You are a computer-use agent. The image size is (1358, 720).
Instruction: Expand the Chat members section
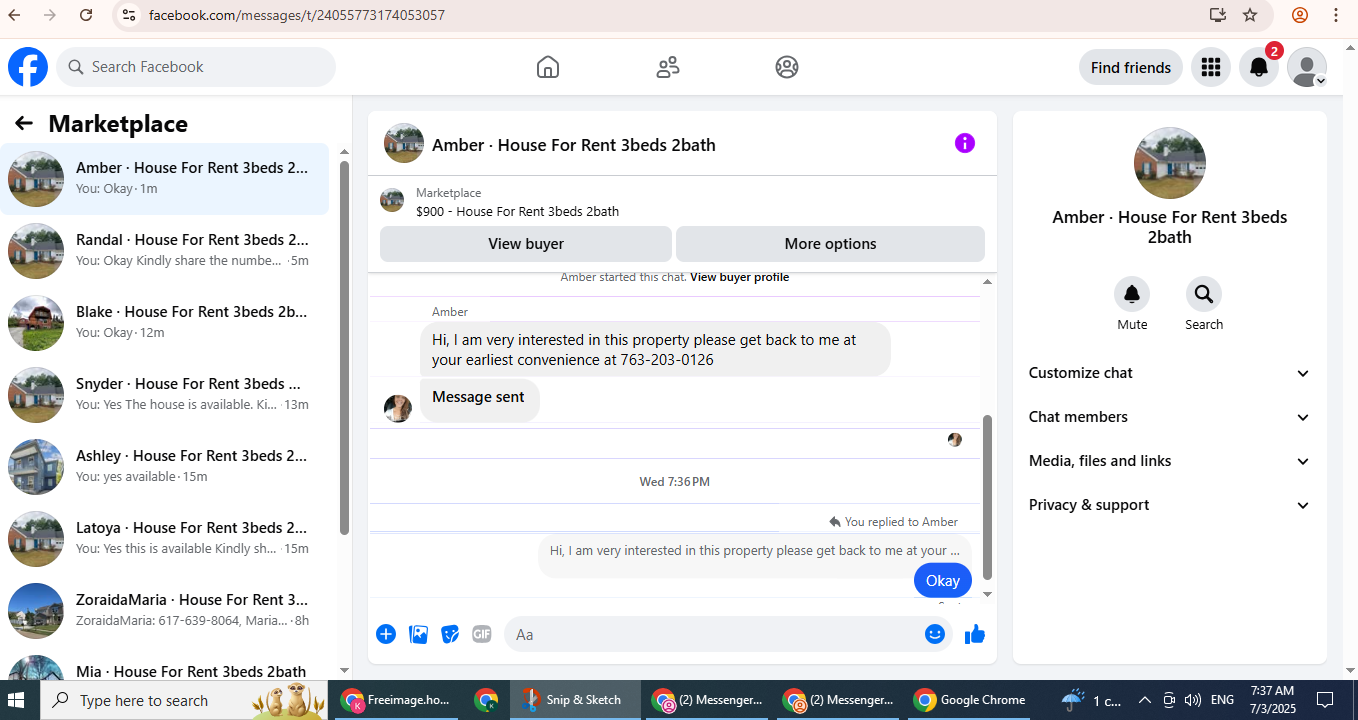1170,417
